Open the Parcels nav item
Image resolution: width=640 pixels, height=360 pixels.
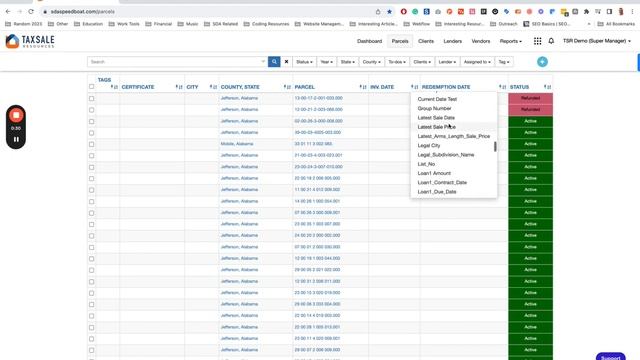(x=400, y=41)
